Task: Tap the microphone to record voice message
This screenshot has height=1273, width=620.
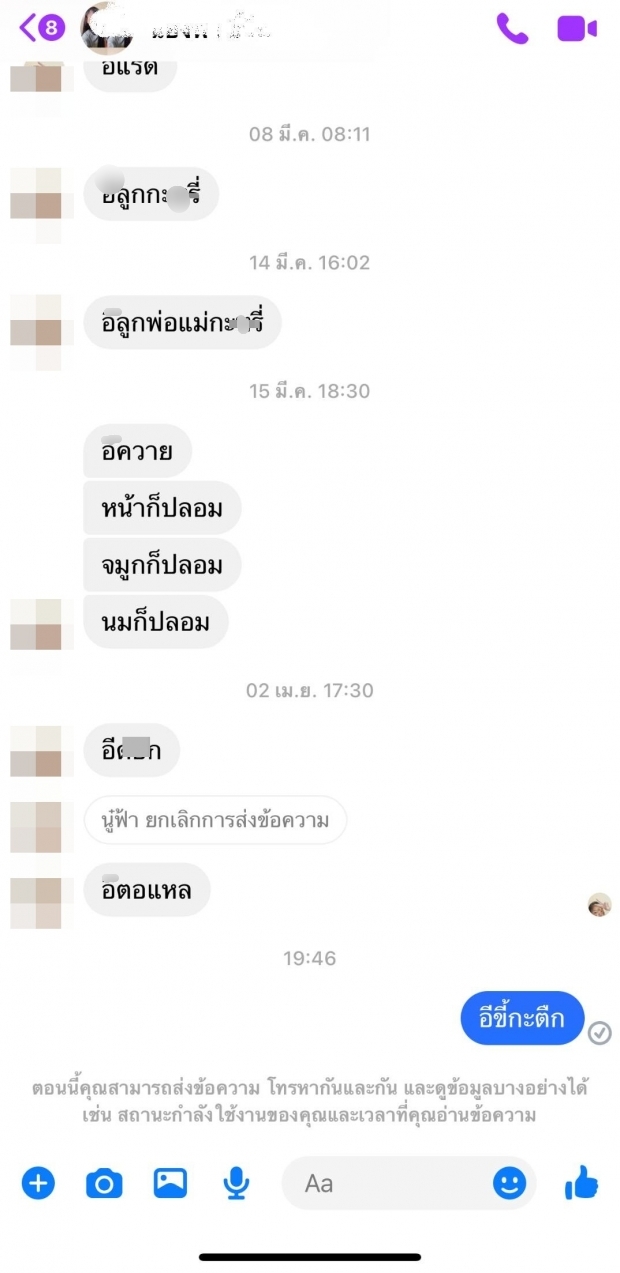Action: [236, 1184]
